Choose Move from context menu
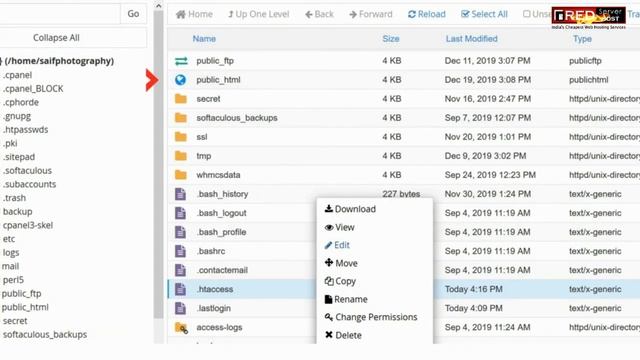640x360 pixels. (x=341, y=263)
